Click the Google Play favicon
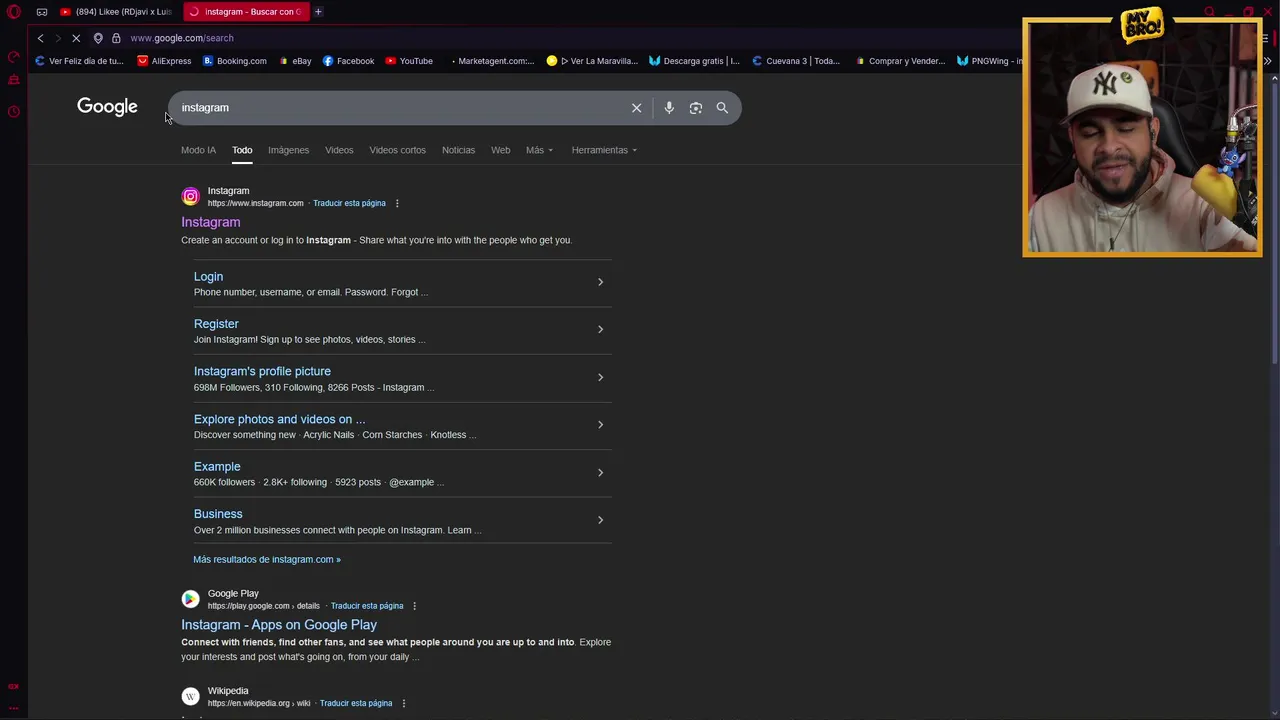This screenshot has width=1280, height=720. coord(190,599)
